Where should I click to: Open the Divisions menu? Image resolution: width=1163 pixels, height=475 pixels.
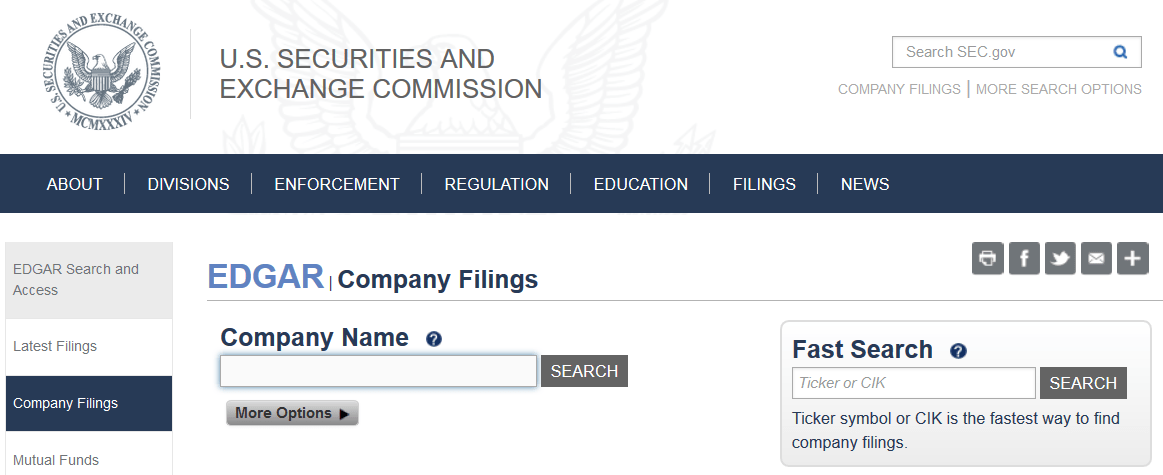[x=188, y=184]
